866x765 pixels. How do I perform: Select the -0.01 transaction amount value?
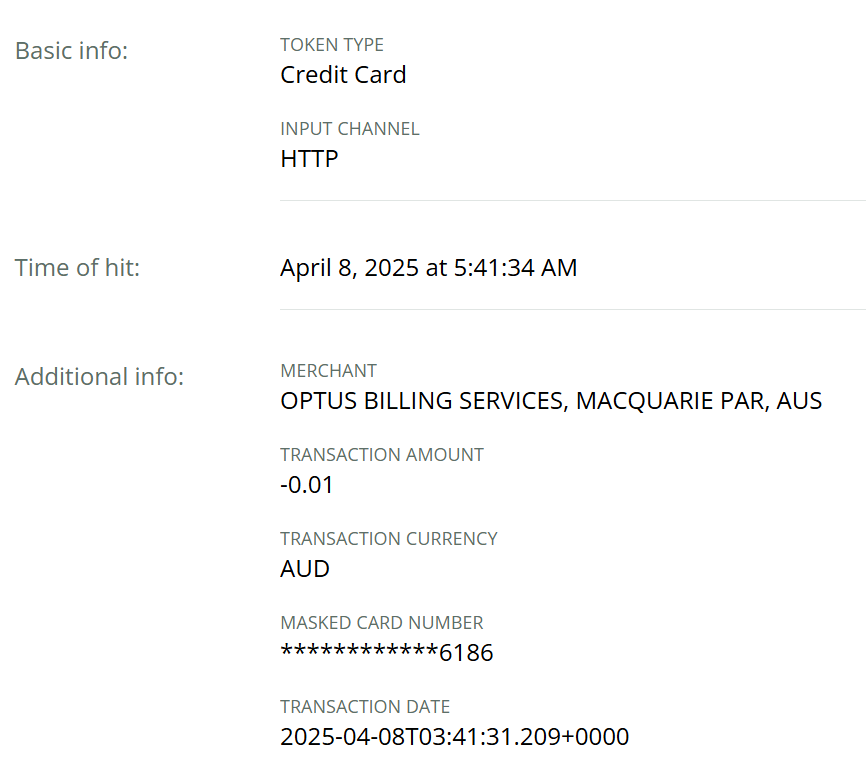coord(307,486)
